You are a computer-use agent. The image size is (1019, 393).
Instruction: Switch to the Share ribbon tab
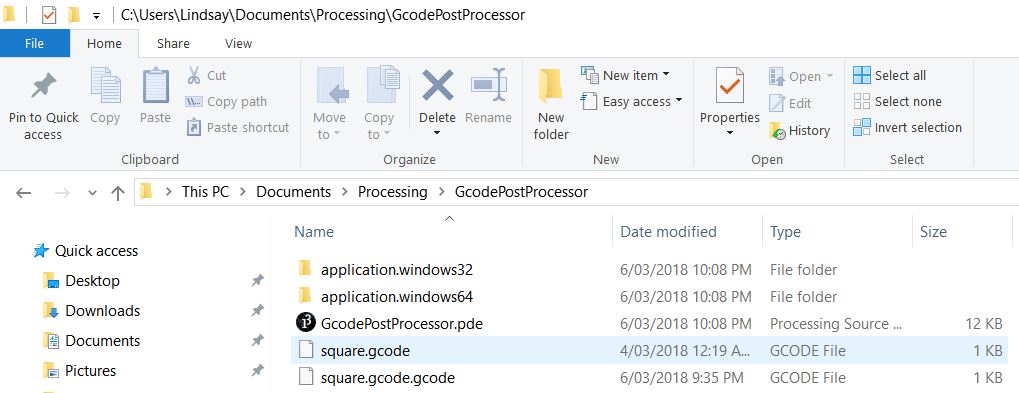pyautogui.click(x=174, y=44)
